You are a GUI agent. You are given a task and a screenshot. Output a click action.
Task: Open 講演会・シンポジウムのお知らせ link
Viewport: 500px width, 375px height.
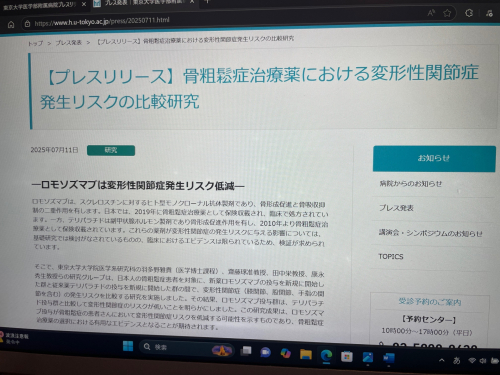coord(430,233)
